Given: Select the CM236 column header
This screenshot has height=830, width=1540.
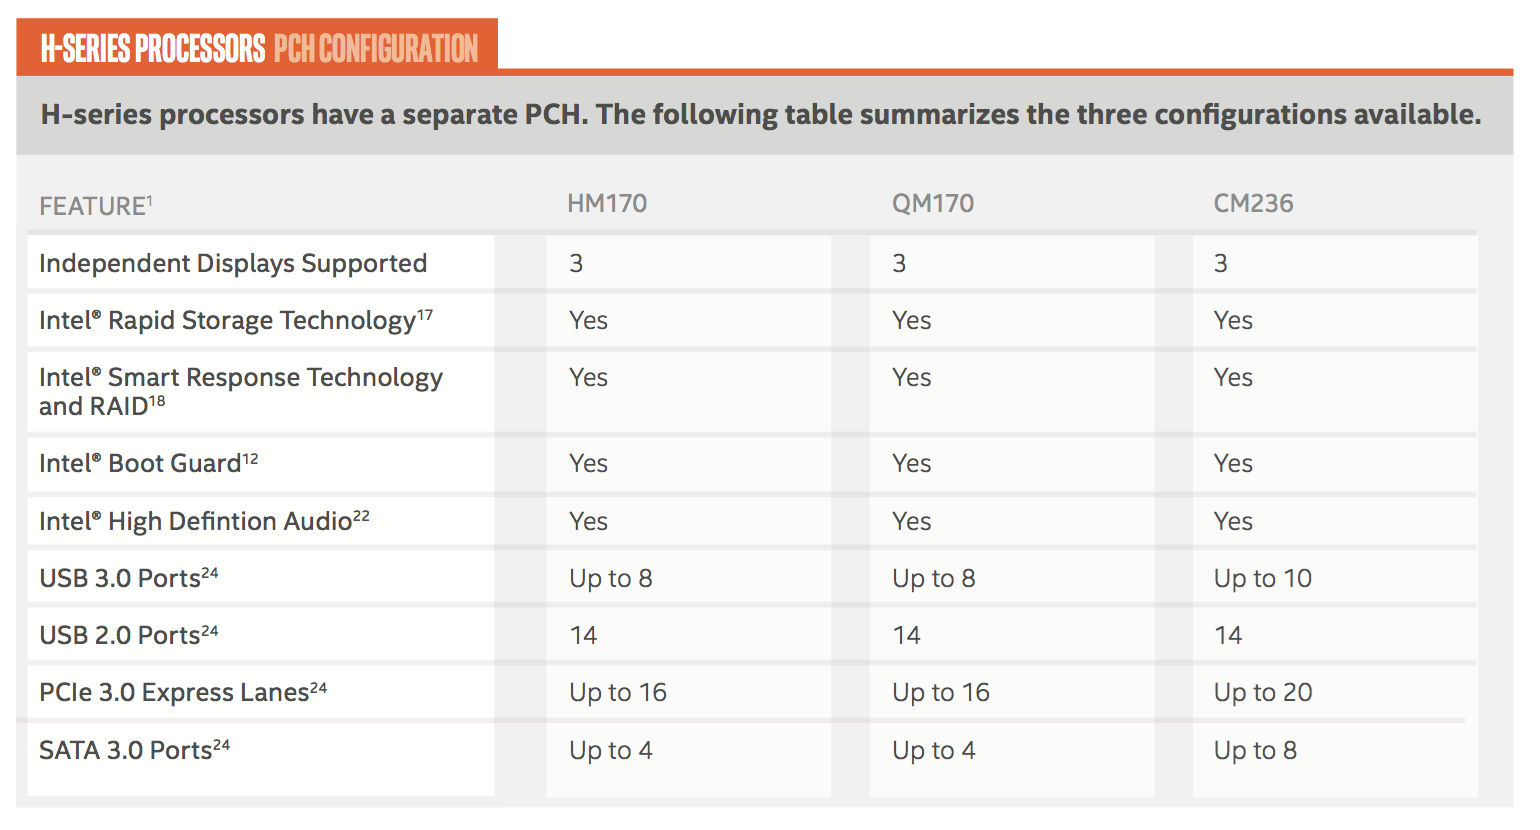Looking at the screenshot, I should (1253, 204).
